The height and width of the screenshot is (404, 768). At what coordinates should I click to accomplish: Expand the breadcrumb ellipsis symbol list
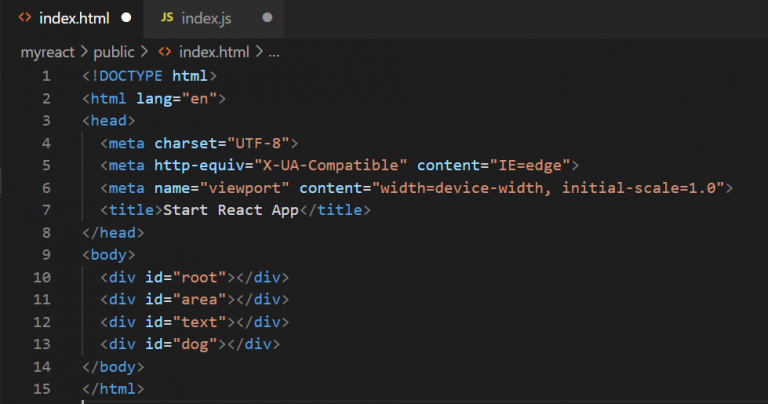pos(274,51)
